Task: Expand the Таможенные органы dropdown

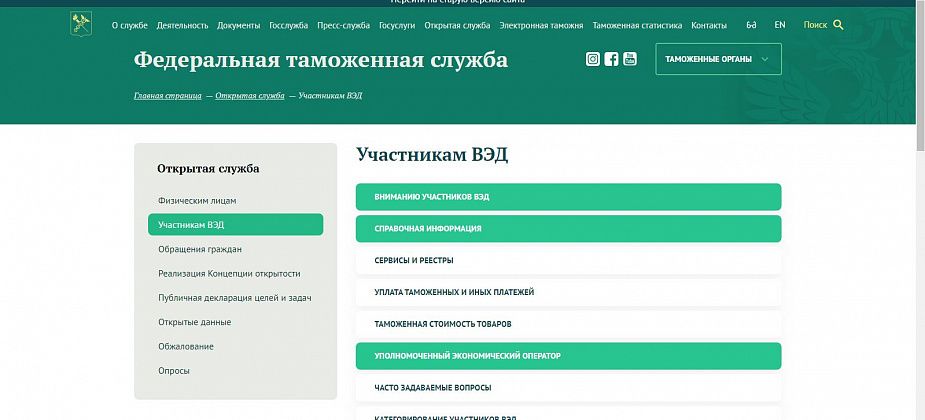Action: click(x=719, y=59)
